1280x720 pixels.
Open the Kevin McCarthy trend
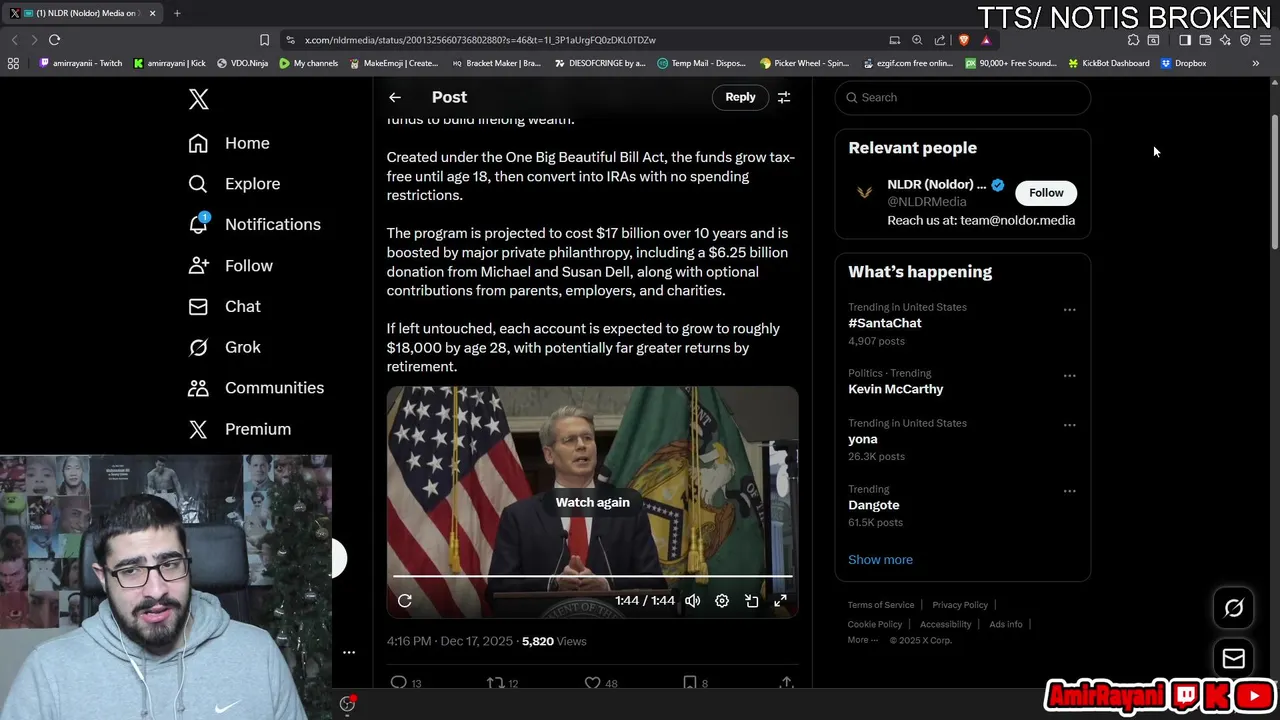pos(896,389)
